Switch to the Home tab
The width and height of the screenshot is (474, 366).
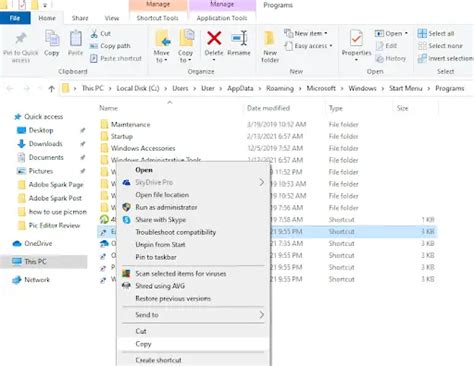click(x=47, y=18)
